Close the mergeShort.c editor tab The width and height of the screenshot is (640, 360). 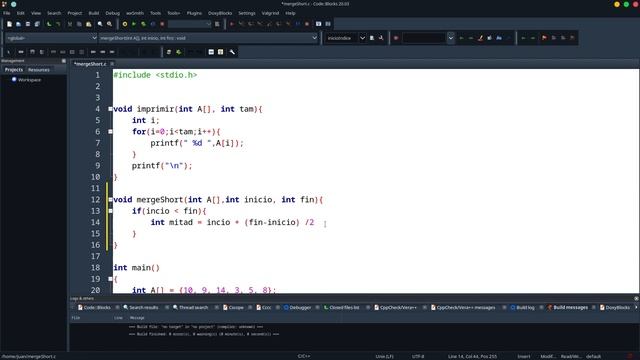[x=112, y=64]
